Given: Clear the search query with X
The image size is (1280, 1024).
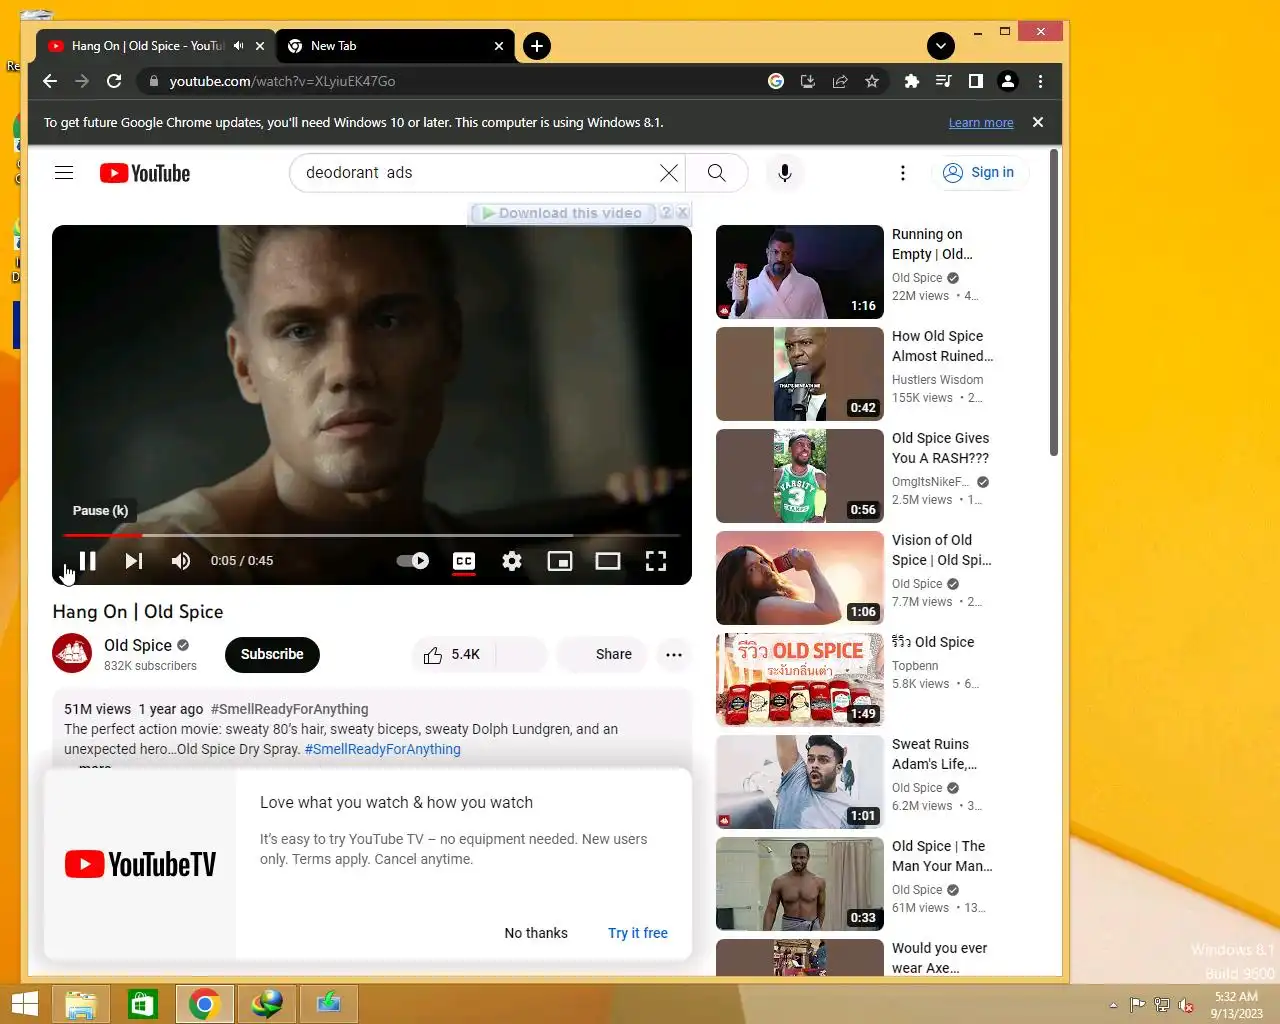Looking at the screenshot, I should point(669,173).
